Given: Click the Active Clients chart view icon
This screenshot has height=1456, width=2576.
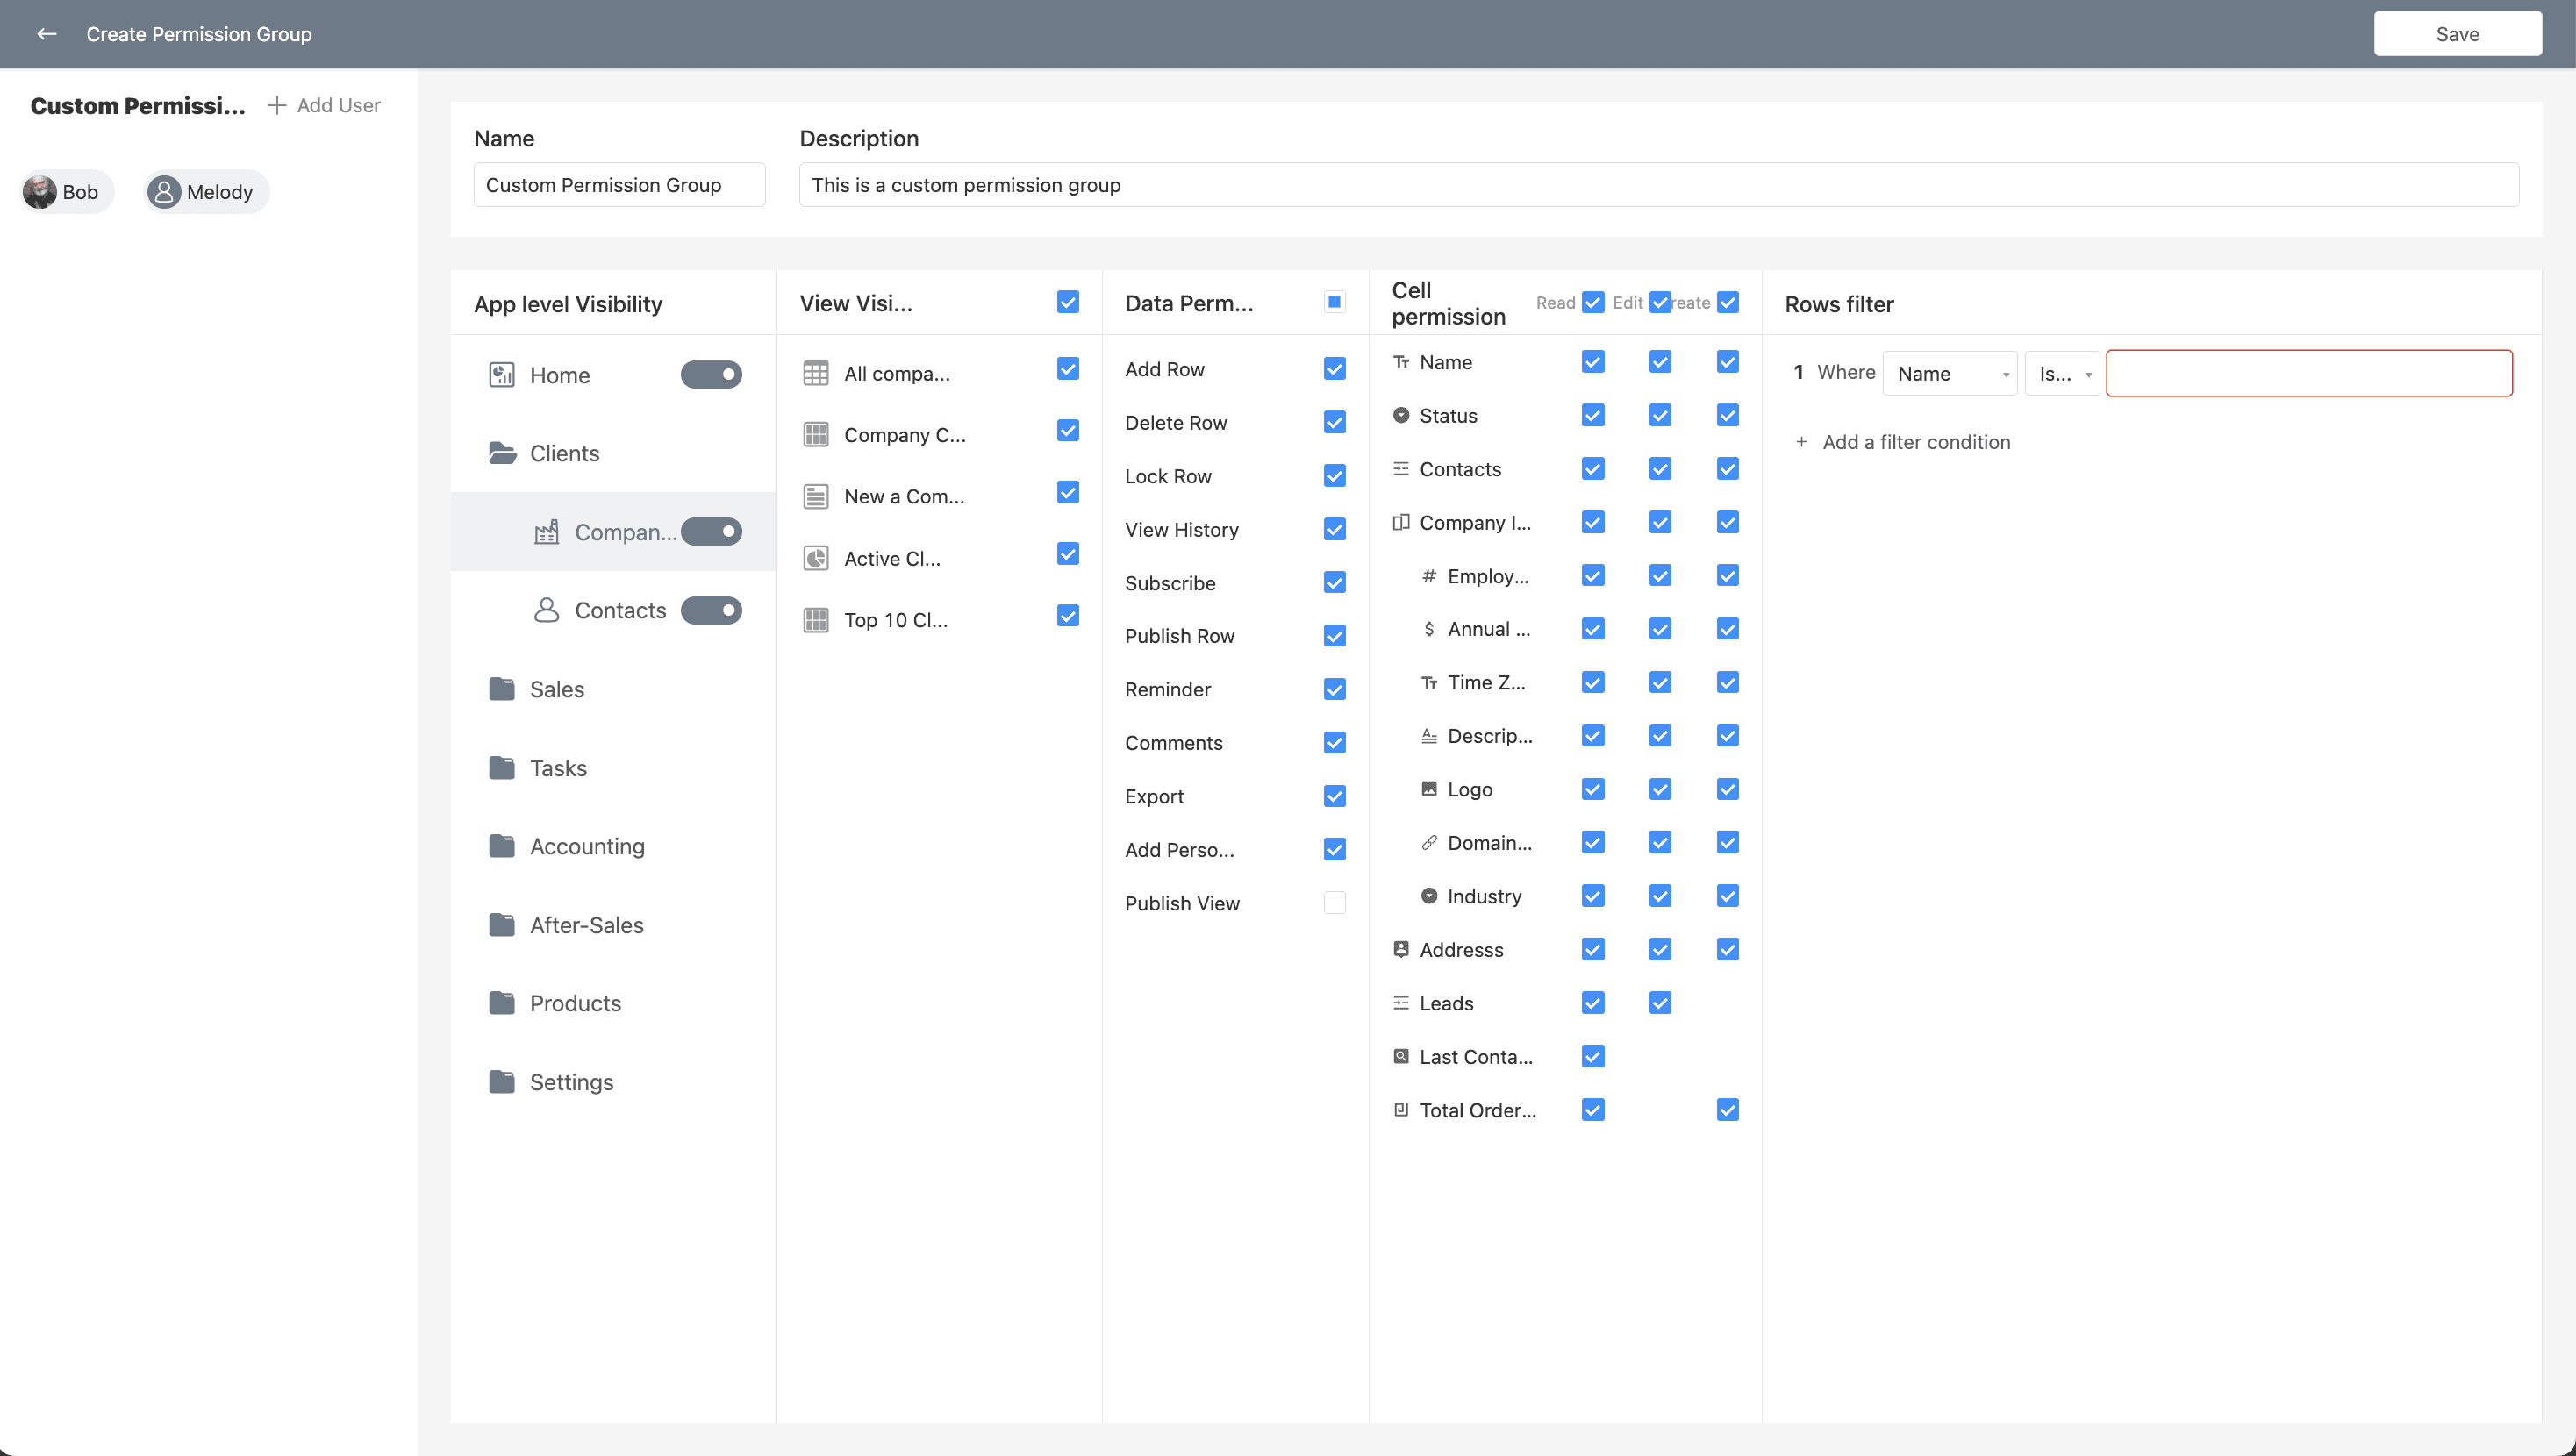Looking at the screenshot, I should pyautogui.click(x=816, y=558).
